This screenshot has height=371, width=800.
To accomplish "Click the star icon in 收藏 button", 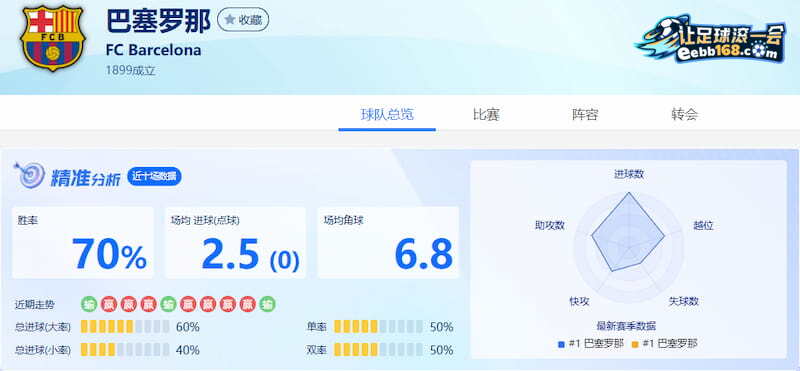I will [x=230, y=20].
